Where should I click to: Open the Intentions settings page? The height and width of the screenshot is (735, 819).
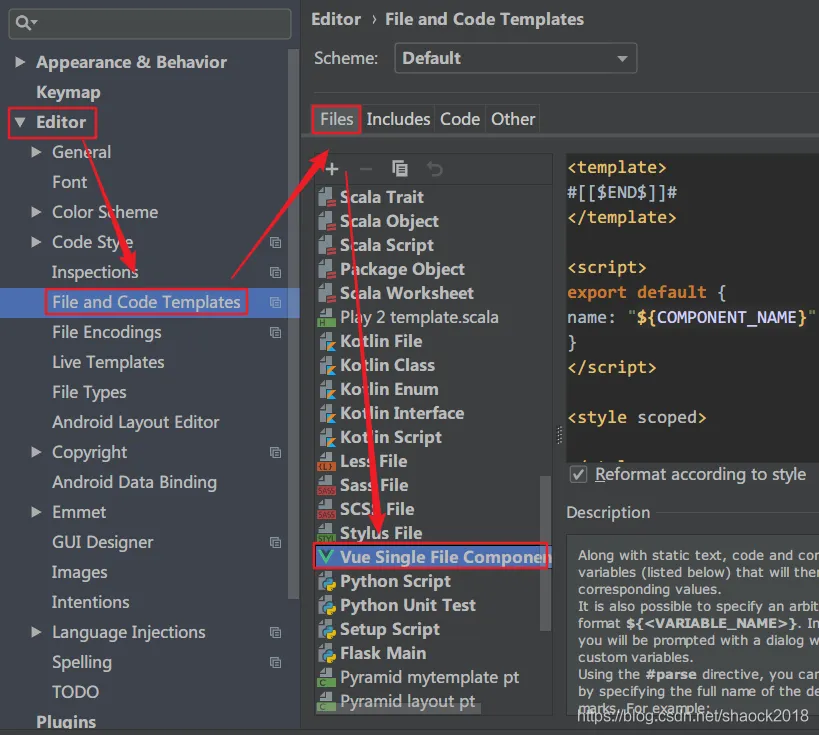pyautogui.click(x=90, y=602)
